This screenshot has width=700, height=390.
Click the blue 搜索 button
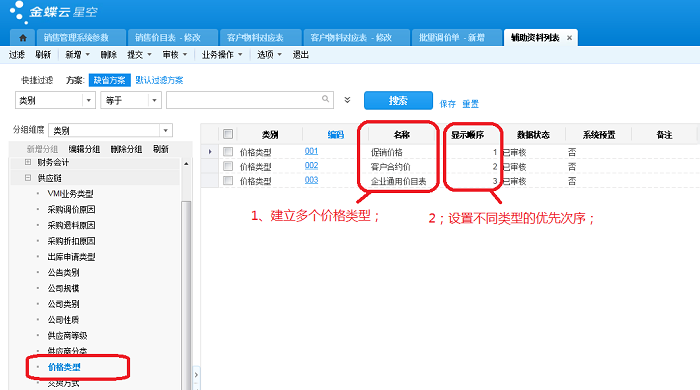click(x=398, y=100)
